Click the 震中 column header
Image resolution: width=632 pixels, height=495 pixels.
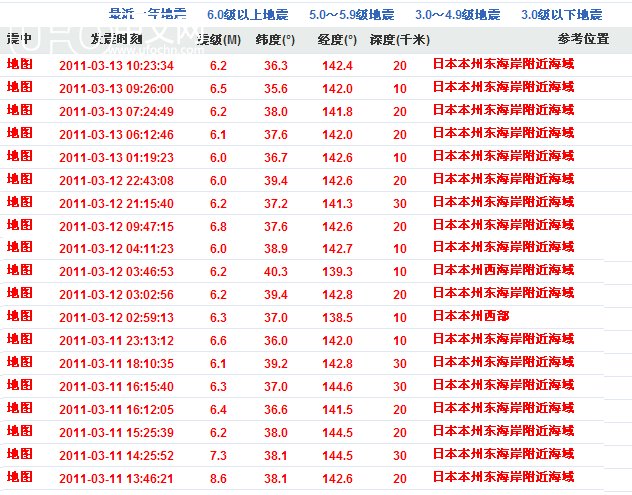[19, 39]
